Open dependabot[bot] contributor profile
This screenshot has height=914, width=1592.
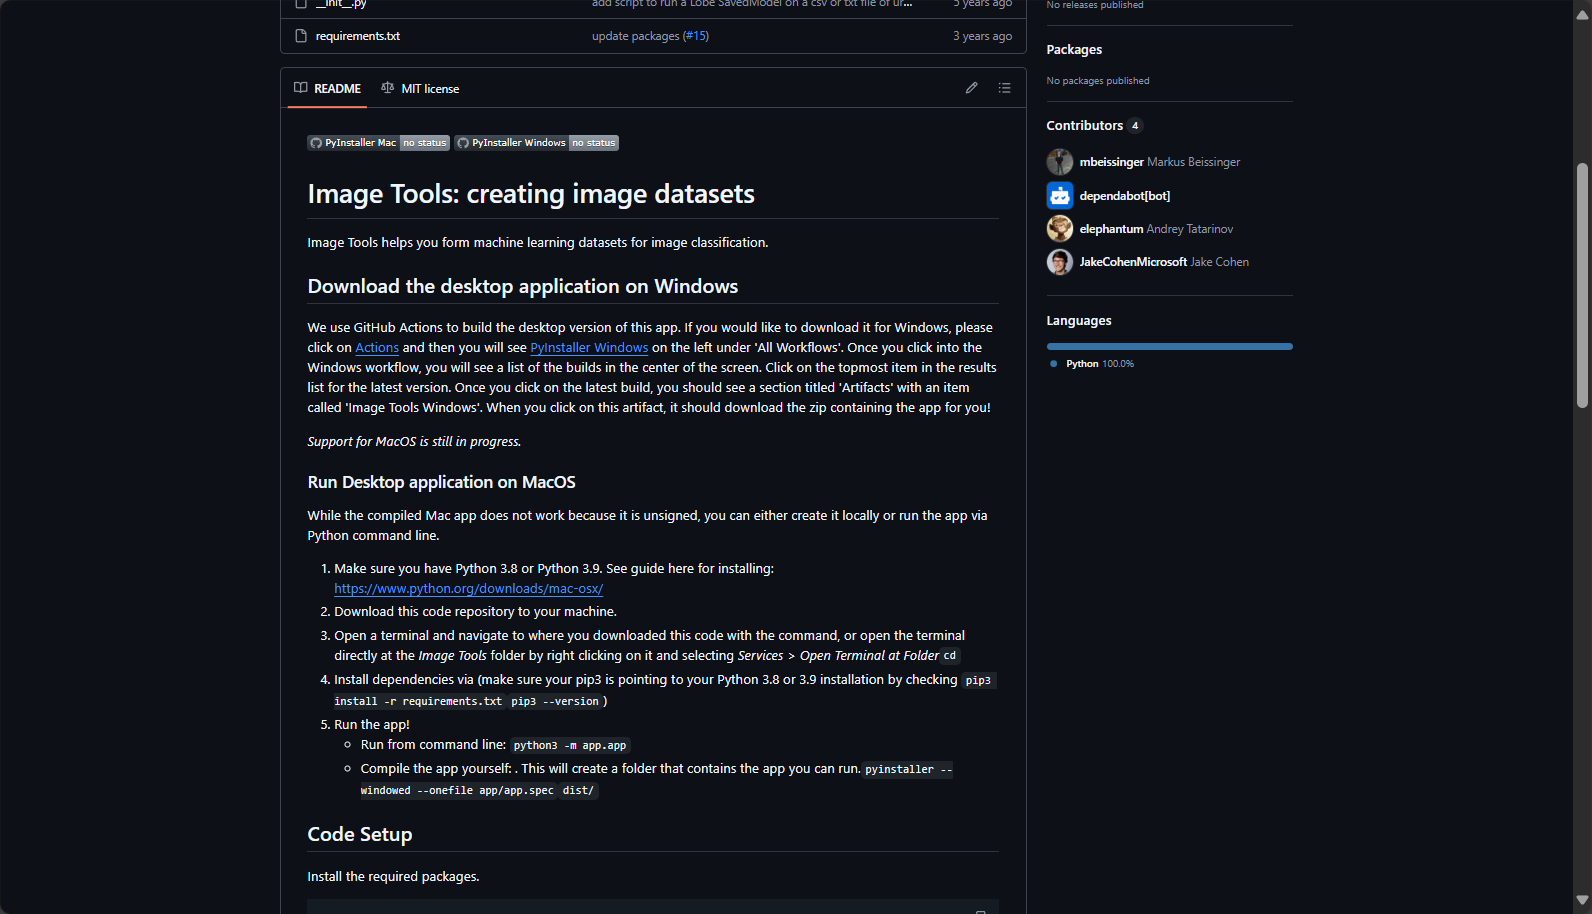click(x=1125, y=196)
